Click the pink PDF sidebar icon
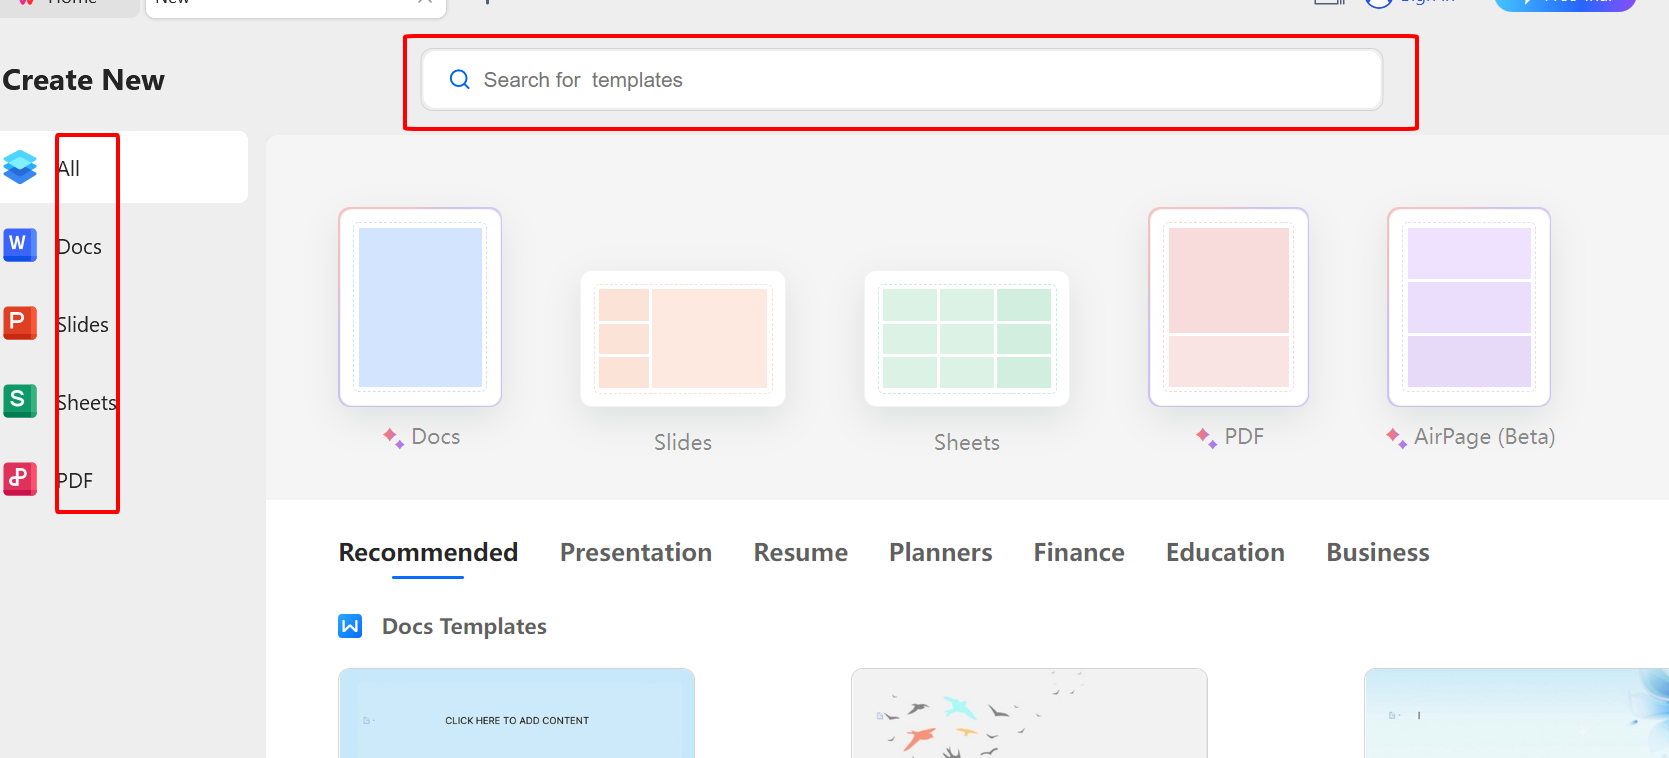 (x=20, y=479)
